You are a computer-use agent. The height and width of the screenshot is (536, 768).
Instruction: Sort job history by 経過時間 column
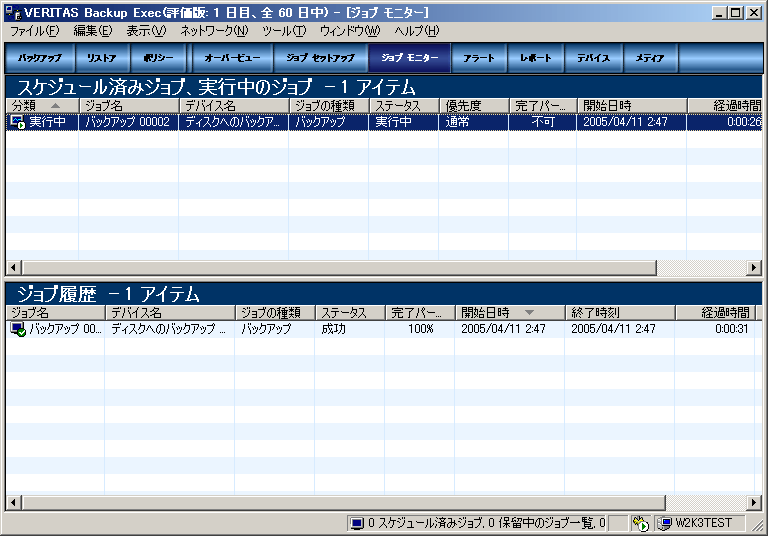(x=716, y=313)
